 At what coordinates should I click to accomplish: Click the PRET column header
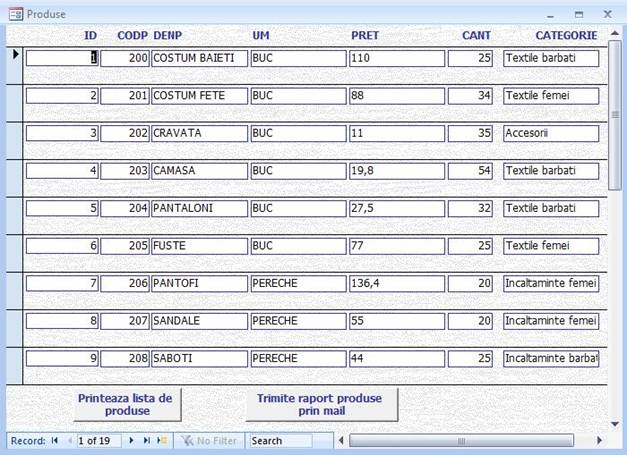coord(365,36)
